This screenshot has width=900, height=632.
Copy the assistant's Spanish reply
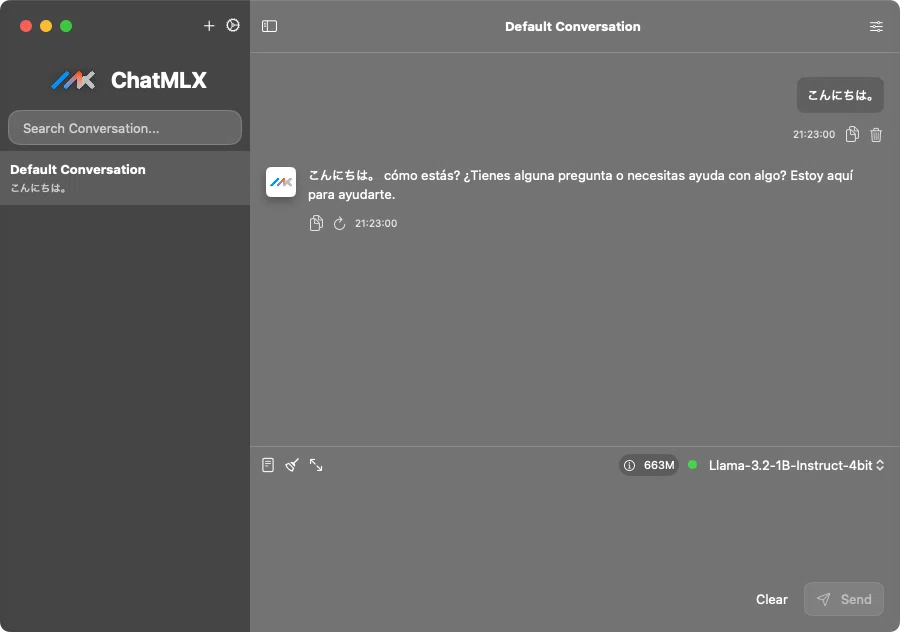point(316,223)
